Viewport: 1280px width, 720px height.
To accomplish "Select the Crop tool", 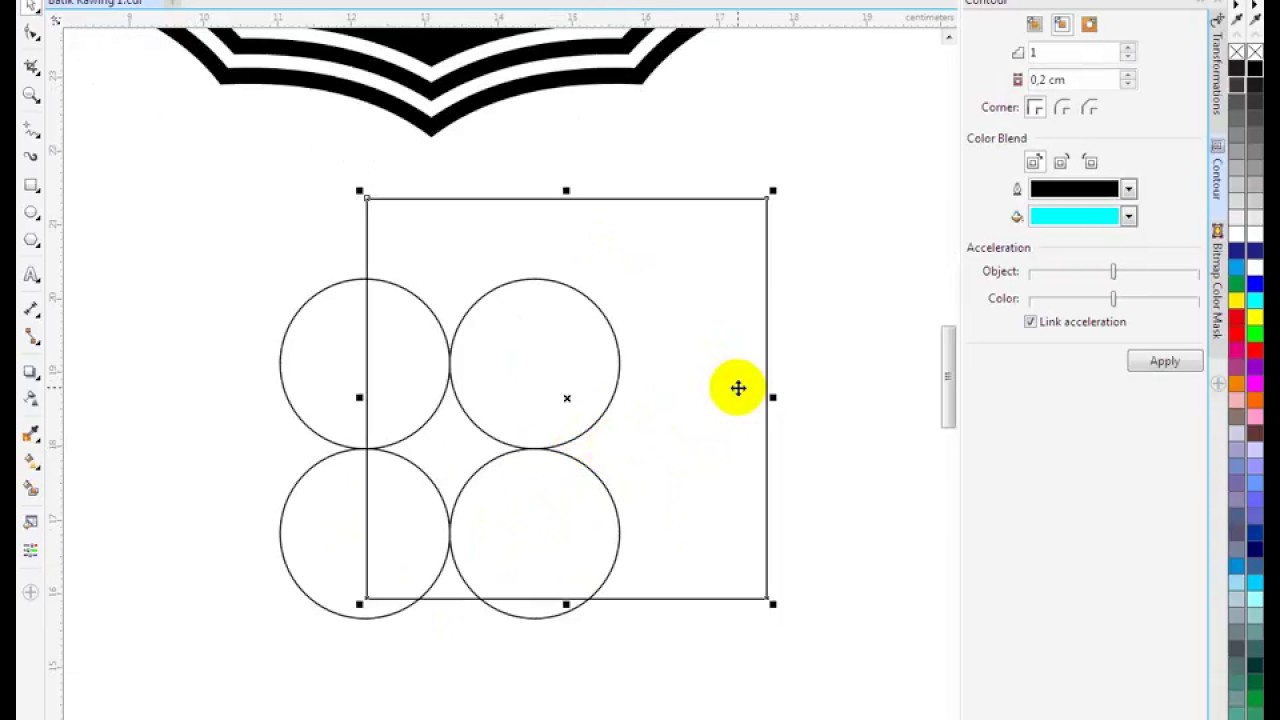I will coord(31,67).
